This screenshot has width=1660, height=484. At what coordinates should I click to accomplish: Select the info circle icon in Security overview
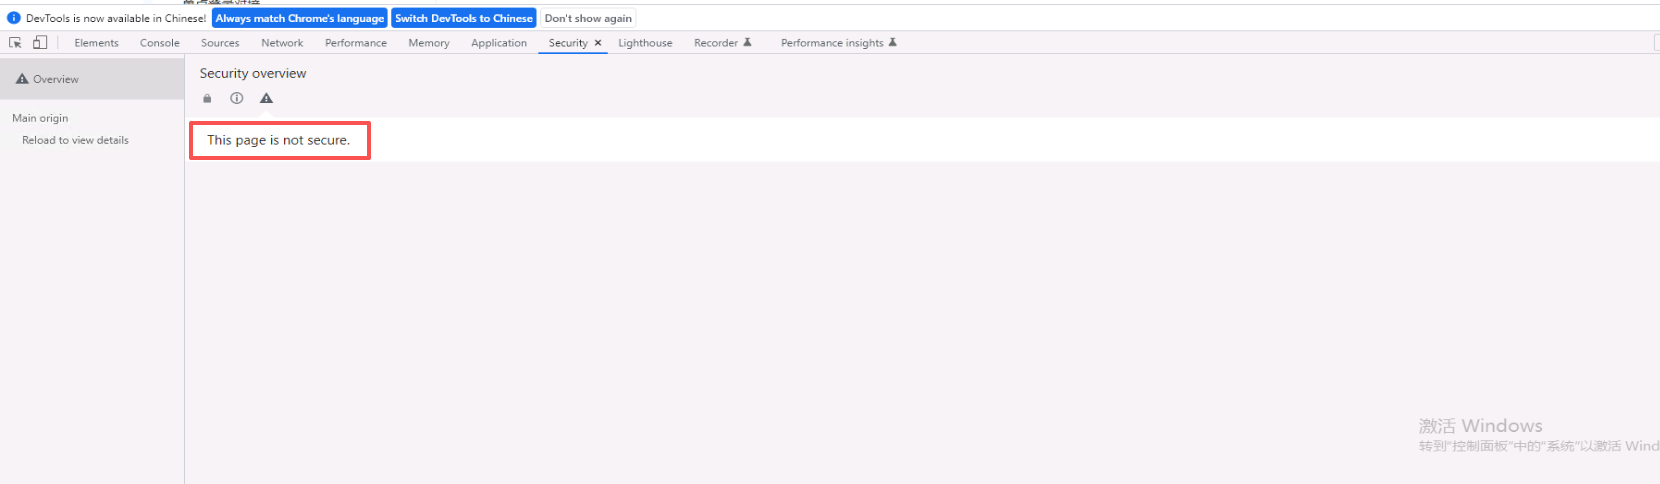click(237, 98)
